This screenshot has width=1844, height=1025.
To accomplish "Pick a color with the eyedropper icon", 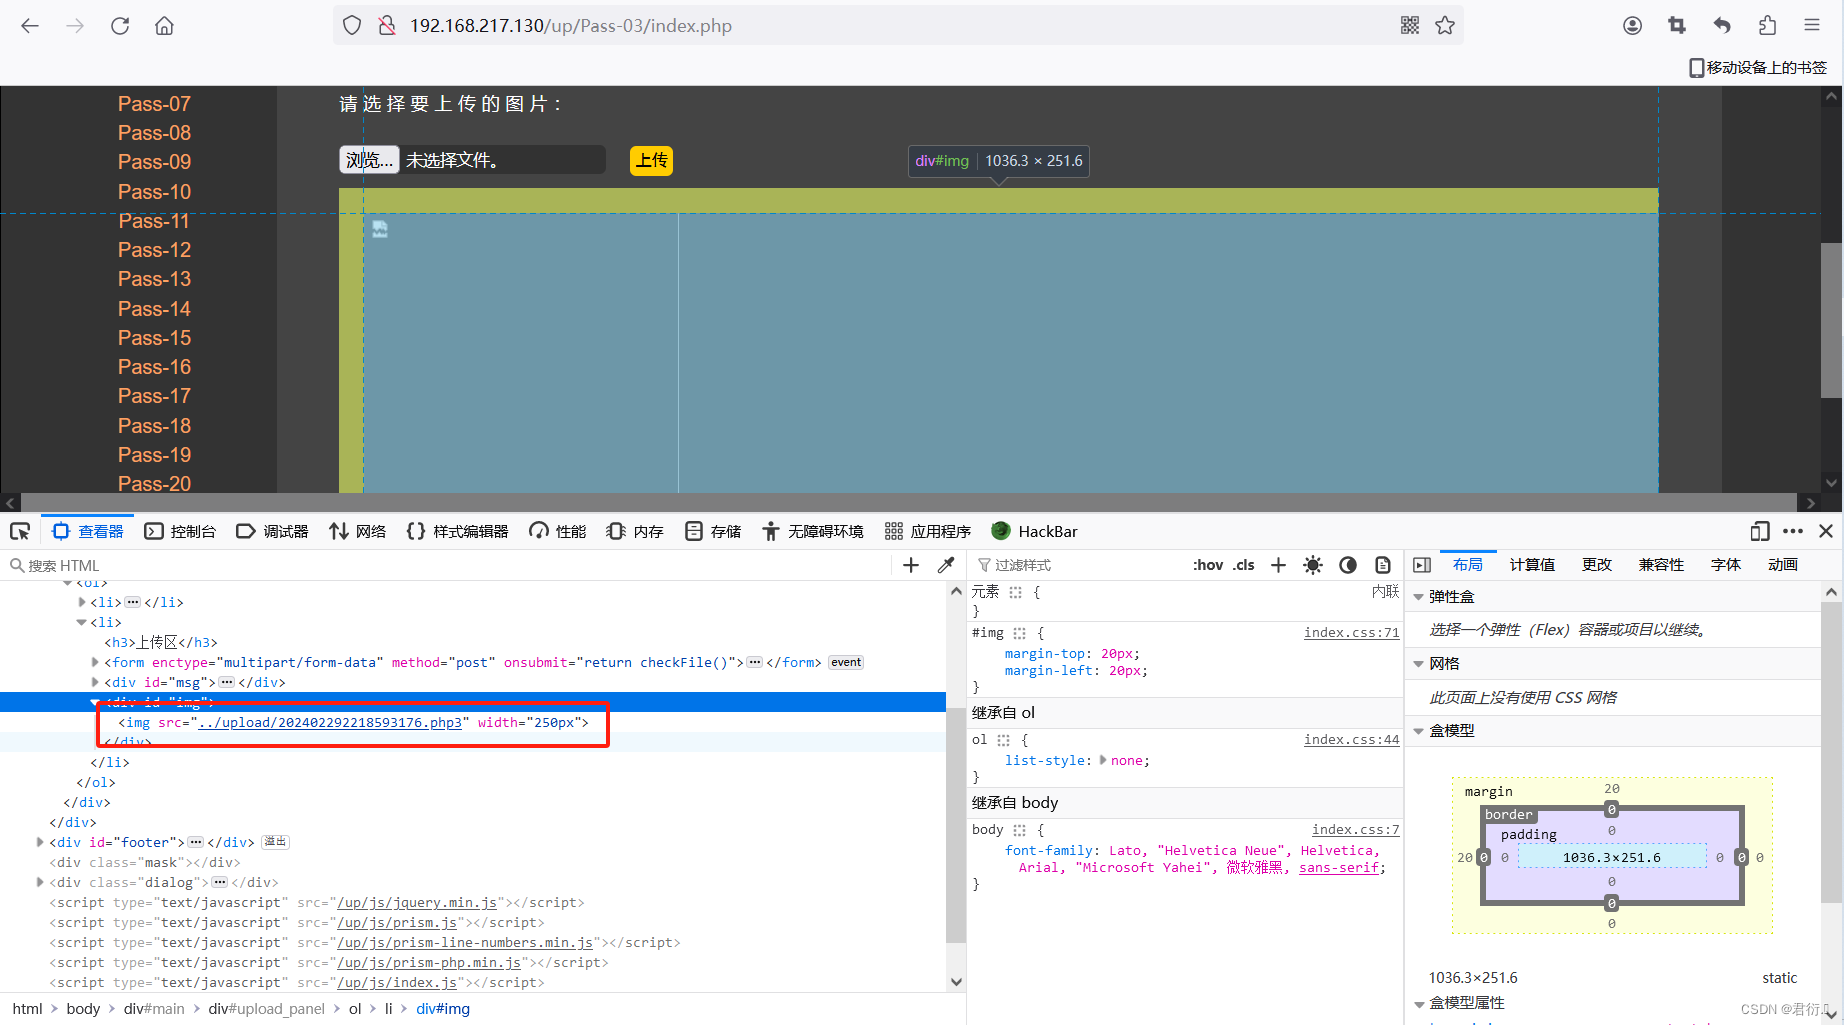I will 946,565.
